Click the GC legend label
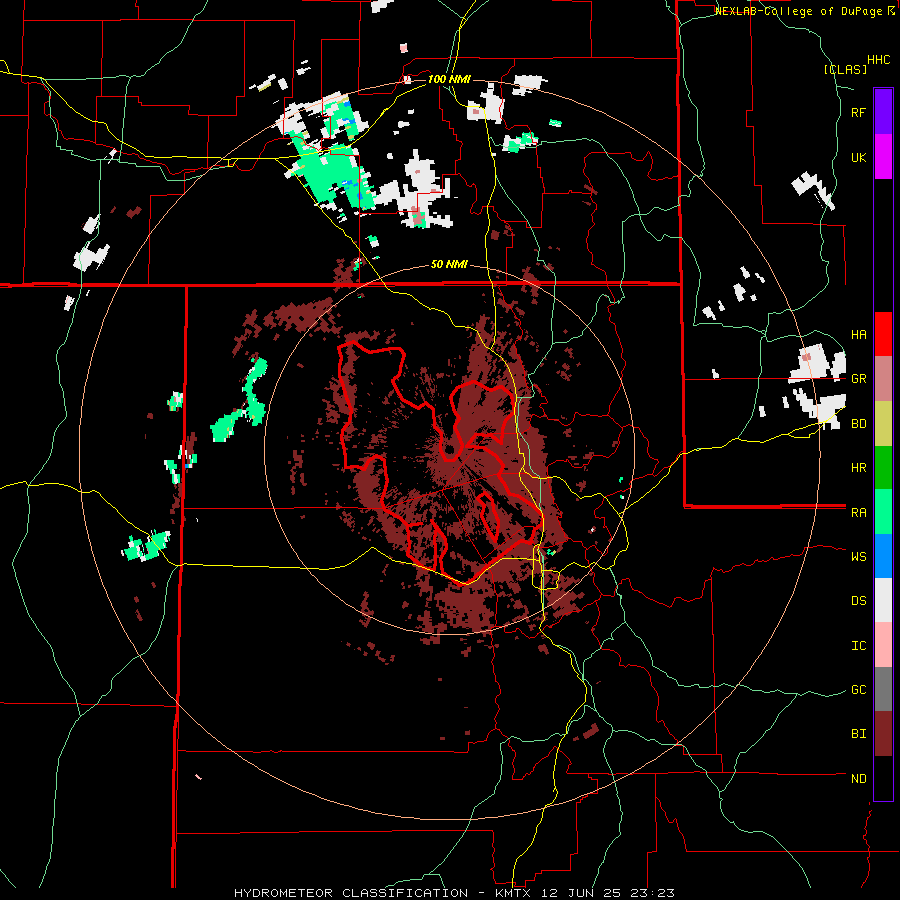Image resolution: width=900 pixels, height=900 pixels. click(858, 690)
